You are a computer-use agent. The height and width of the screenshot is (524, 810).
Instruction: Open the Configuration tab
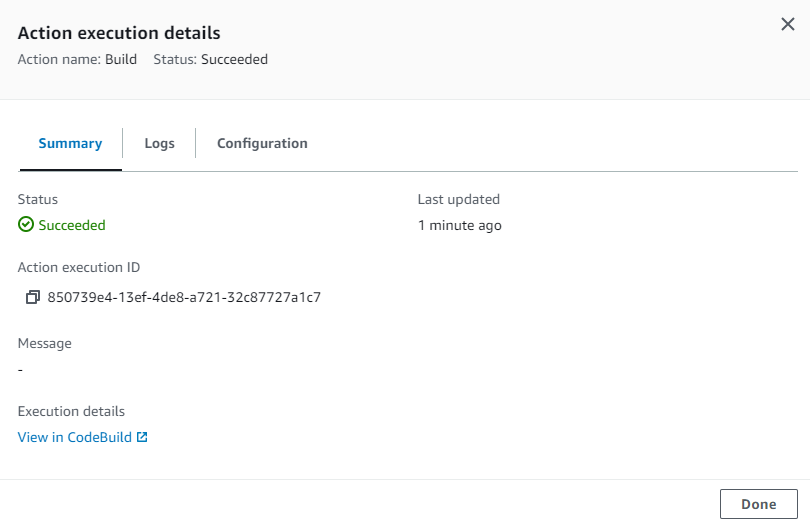(262, 143)
